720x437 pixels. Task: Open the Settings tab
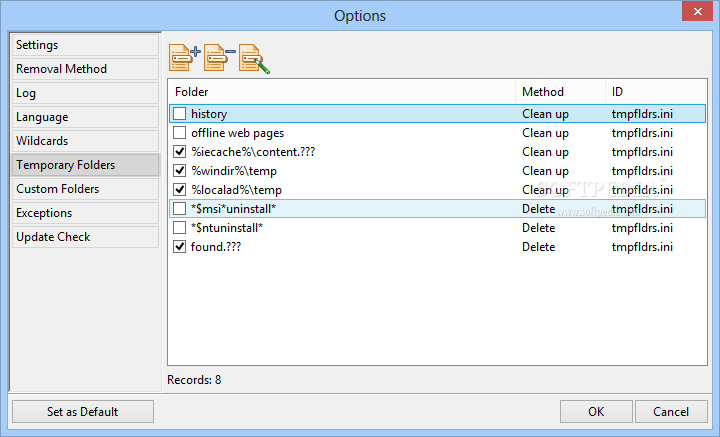(84, 45)
